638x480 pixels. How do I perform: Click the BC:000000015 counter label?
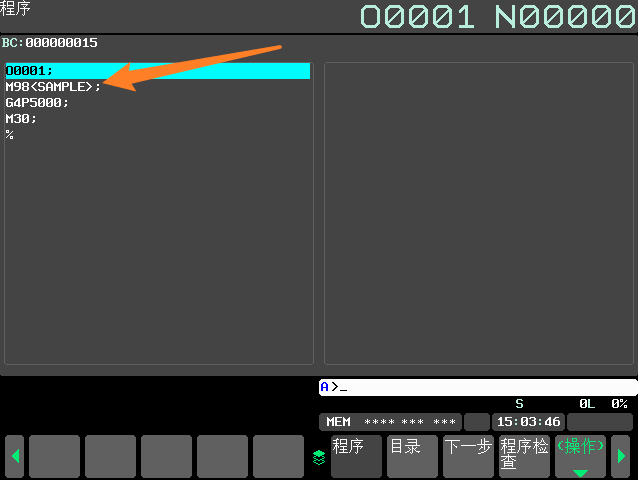[x=50, y=43]
